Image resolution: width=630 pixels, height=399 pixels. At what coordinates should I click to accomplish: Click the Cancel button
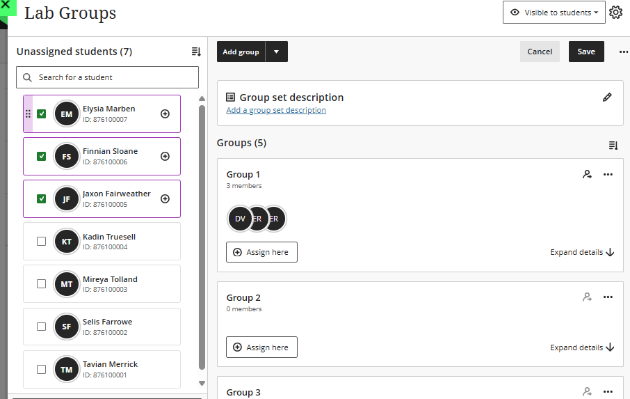[x=540, y=51]
